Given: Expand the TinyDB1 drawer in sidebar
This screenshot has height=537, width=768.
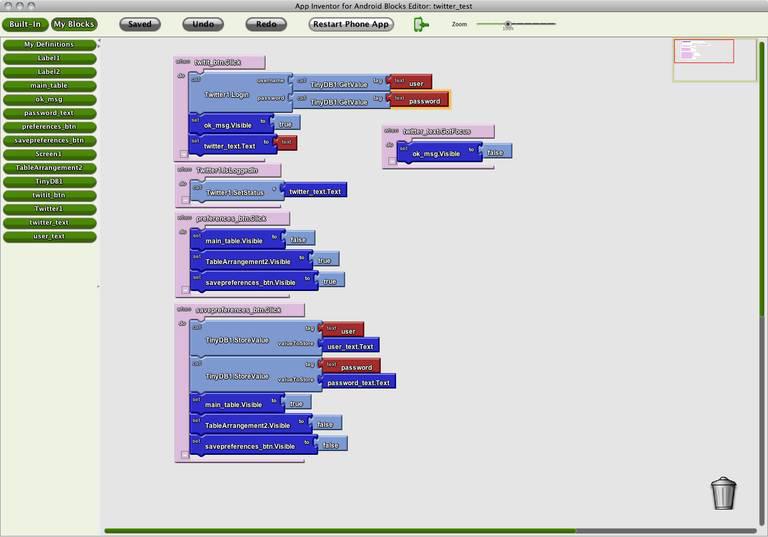Looking at the screenshot, I should click(x=49, y=181).
